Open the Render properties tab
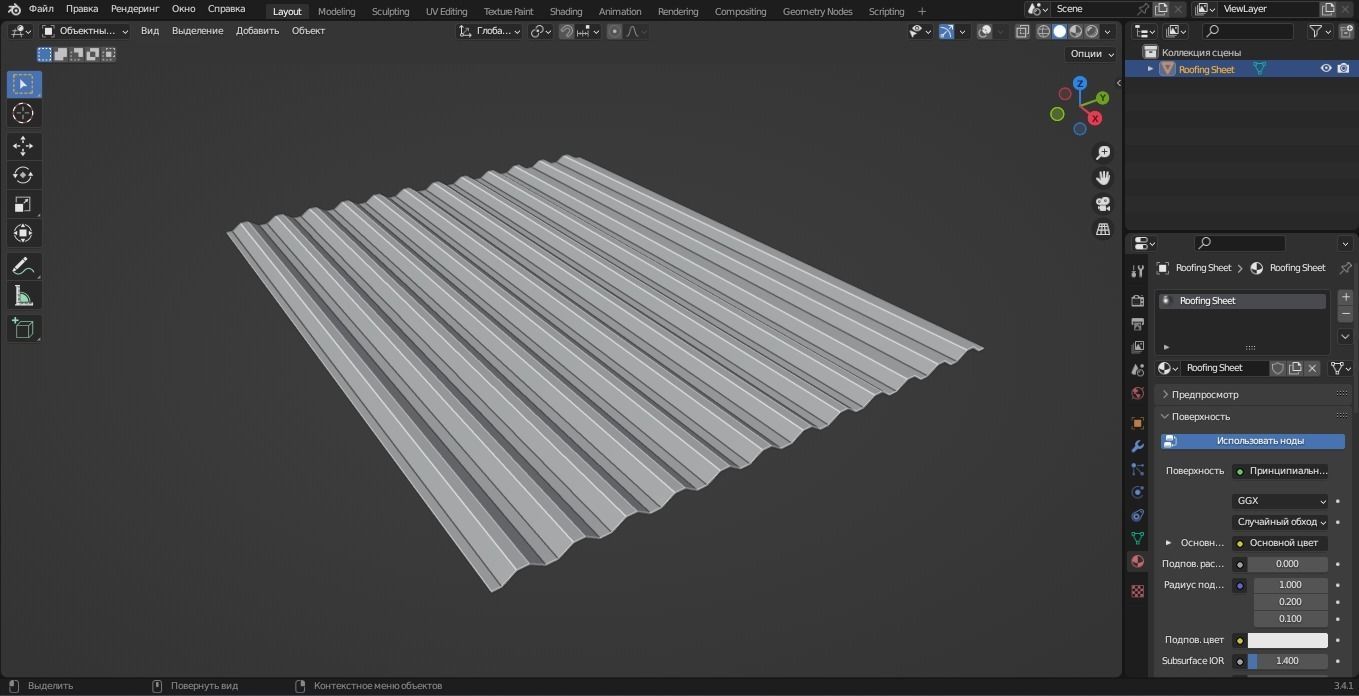 point(1137,301)
